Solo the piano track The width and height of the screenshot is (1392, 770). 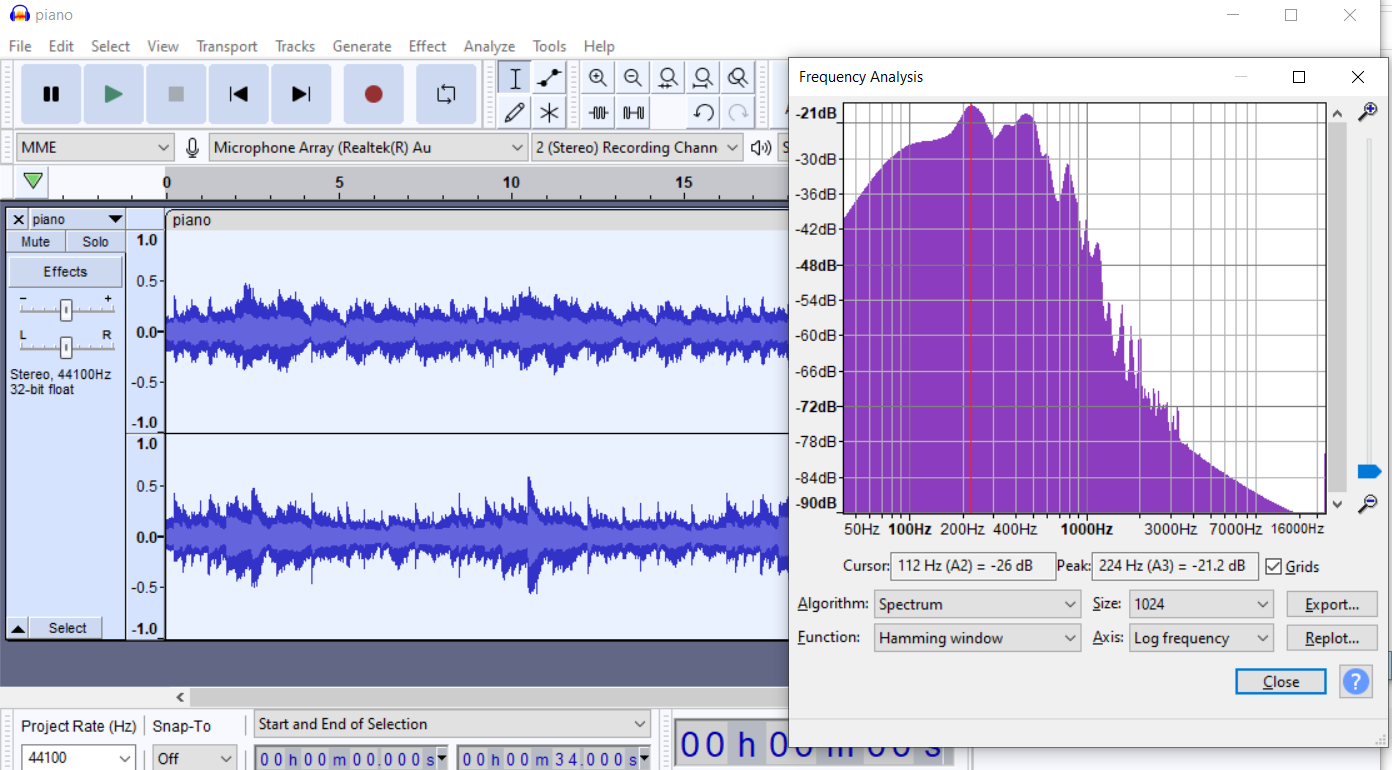click(95, 242)
